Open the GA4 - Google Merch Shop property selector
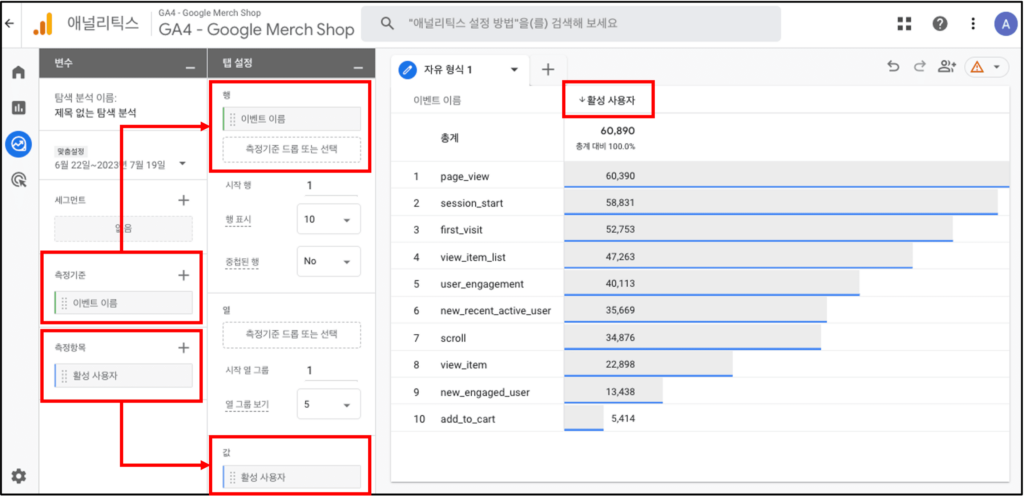Screen dimensions: 1024x496 click(x=257, y=24)
